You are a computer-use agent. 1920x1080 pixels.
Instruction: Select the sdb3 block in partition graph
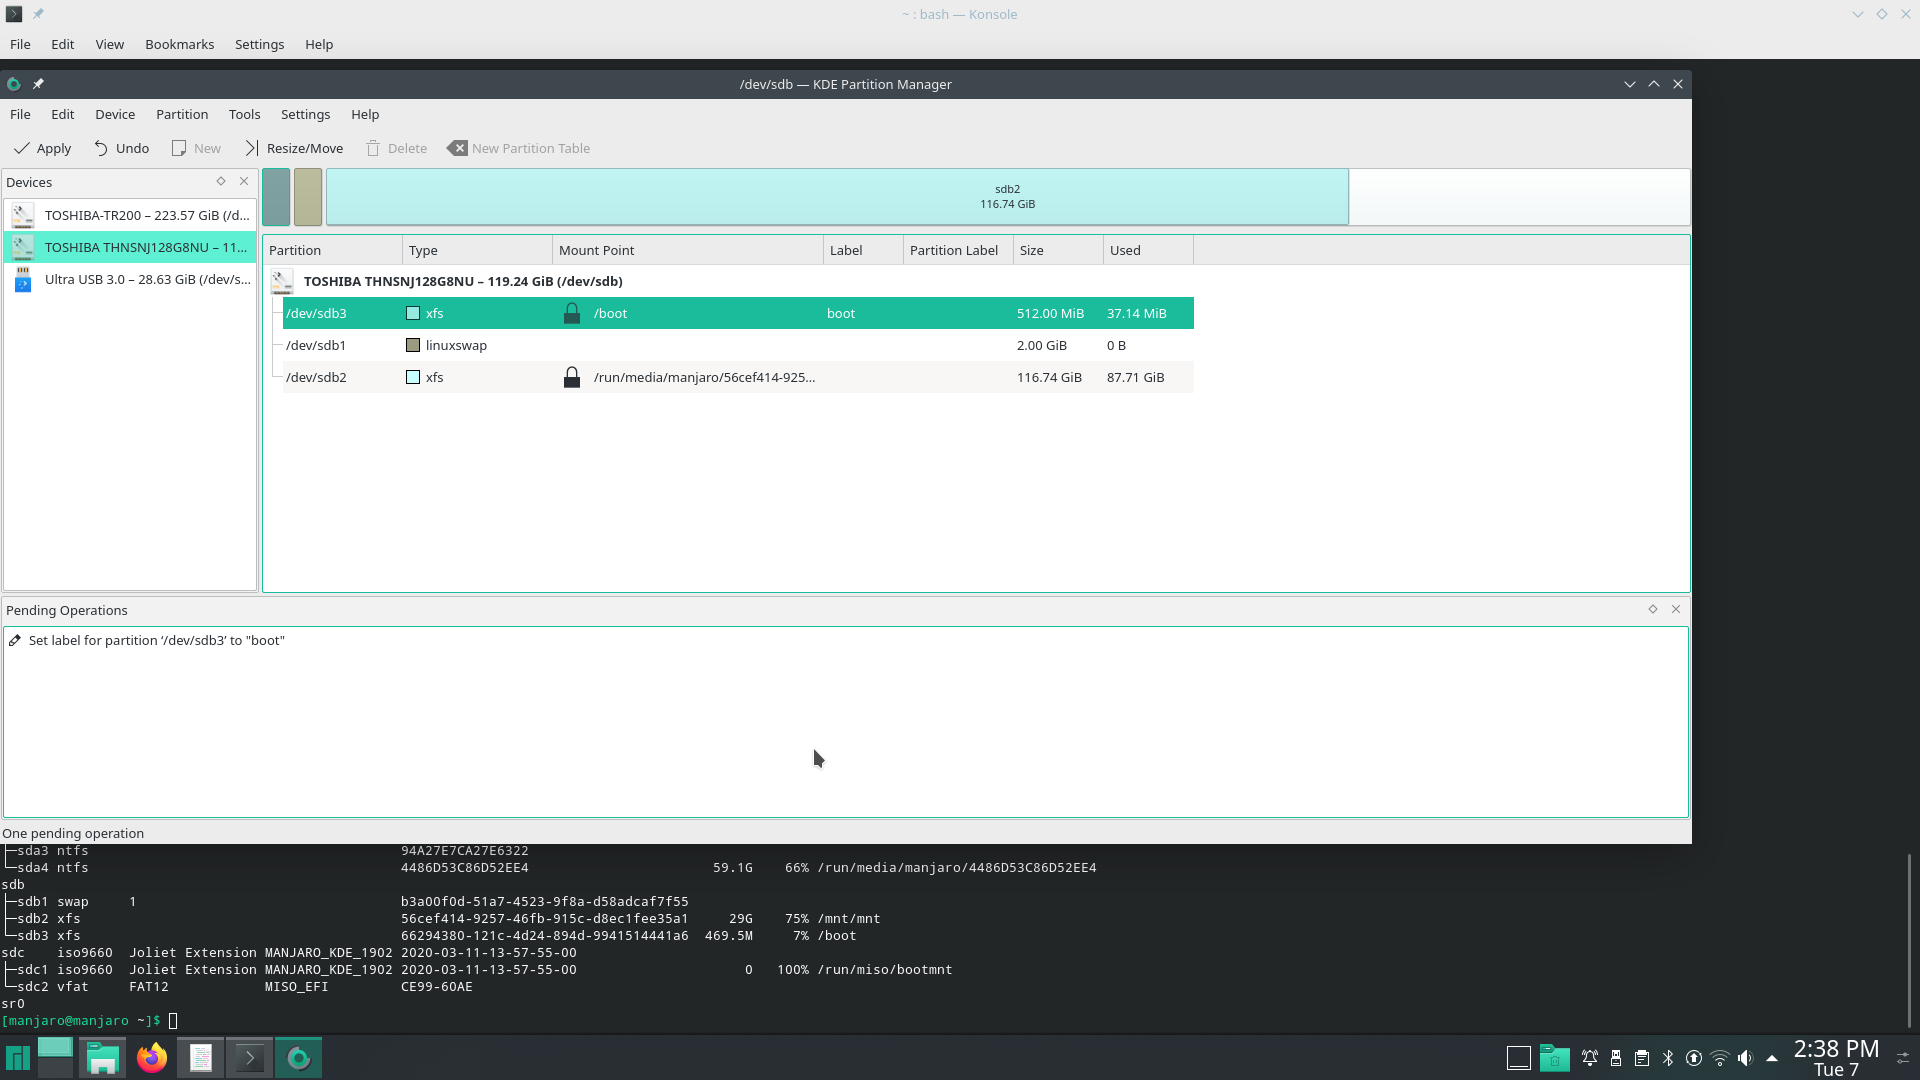pos(276,197)
